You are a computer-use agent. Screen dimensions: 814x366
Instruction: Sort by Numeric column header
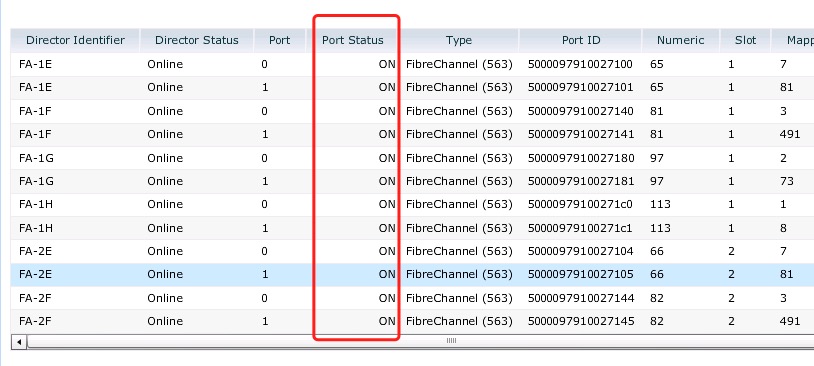681,40
